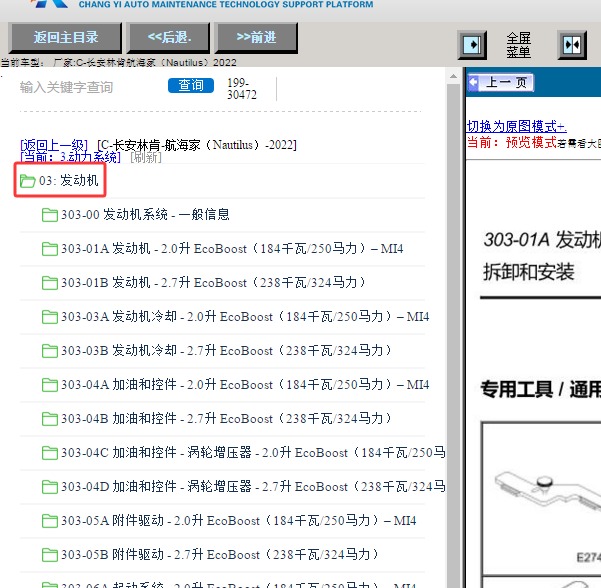Click the blue 查询 search button
Image resolution: width=601 pixels, height=588 pixels.
click(x=191, y=85)
